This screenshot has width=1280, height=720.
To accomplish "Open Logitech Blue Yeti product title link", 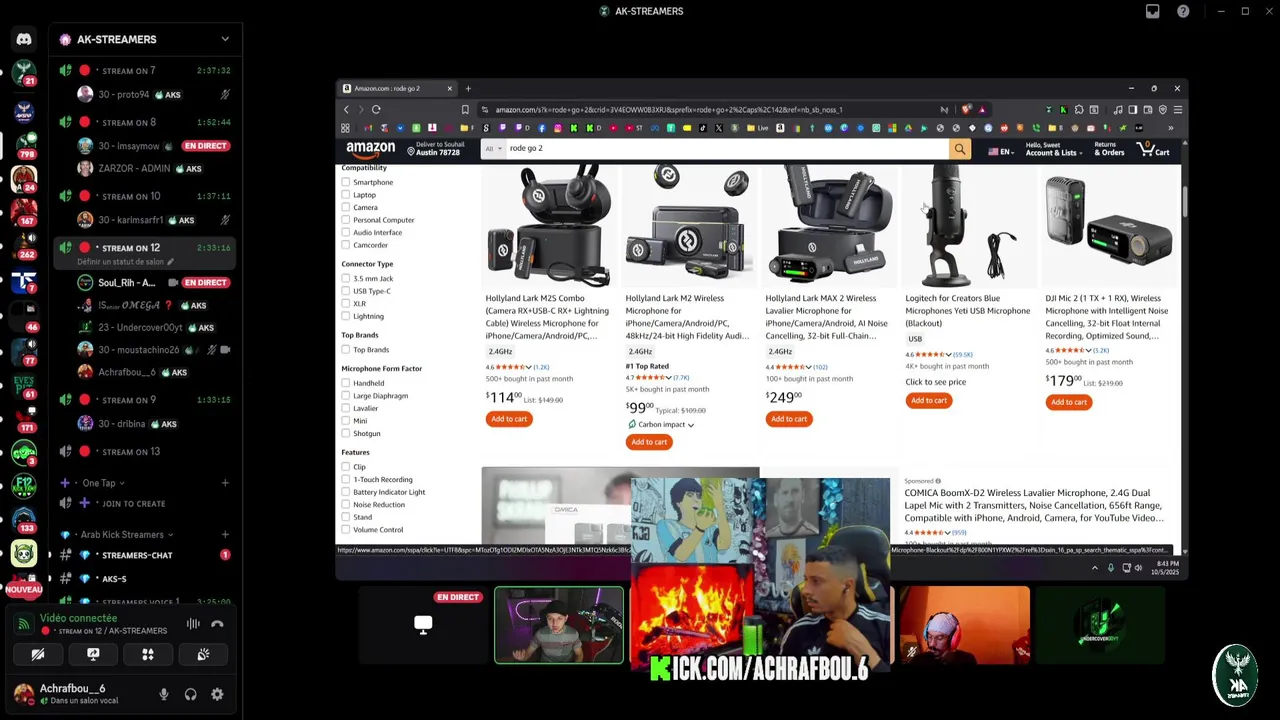I will click(x=967, y=310).
